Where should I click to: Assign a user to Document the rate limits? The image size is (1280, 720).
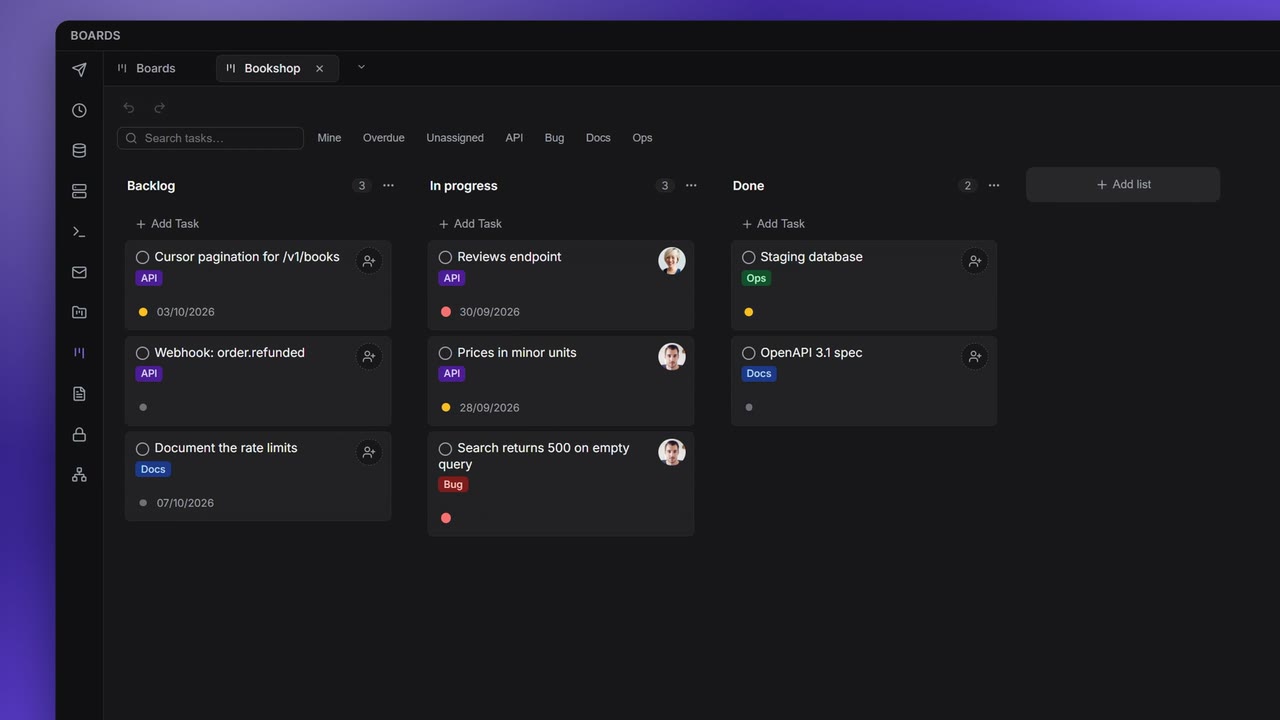(x=369, y=452)
